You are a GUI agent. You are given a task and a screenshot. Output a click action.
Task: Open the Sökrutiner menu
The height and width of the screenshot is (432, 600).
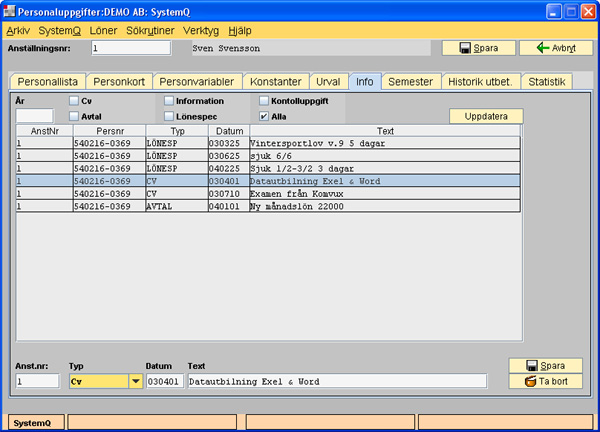click(148, 31)
